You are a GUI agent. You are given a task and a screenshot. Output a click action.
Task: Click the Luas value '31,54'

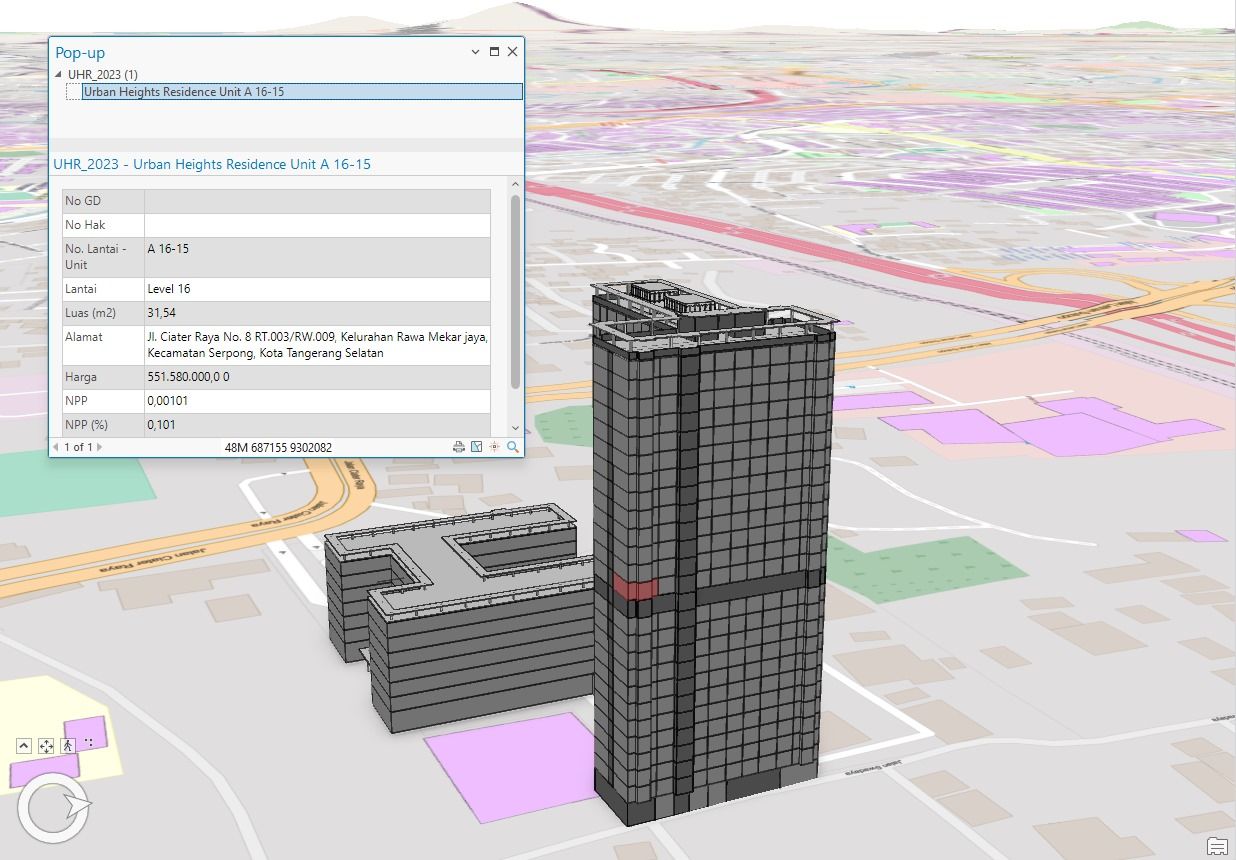pyautogui.click(x=162, y=313)
